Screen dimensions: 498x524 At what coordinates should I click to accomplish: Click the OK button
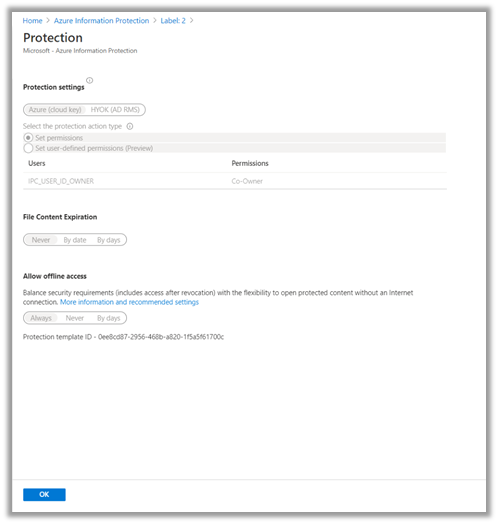44,495
